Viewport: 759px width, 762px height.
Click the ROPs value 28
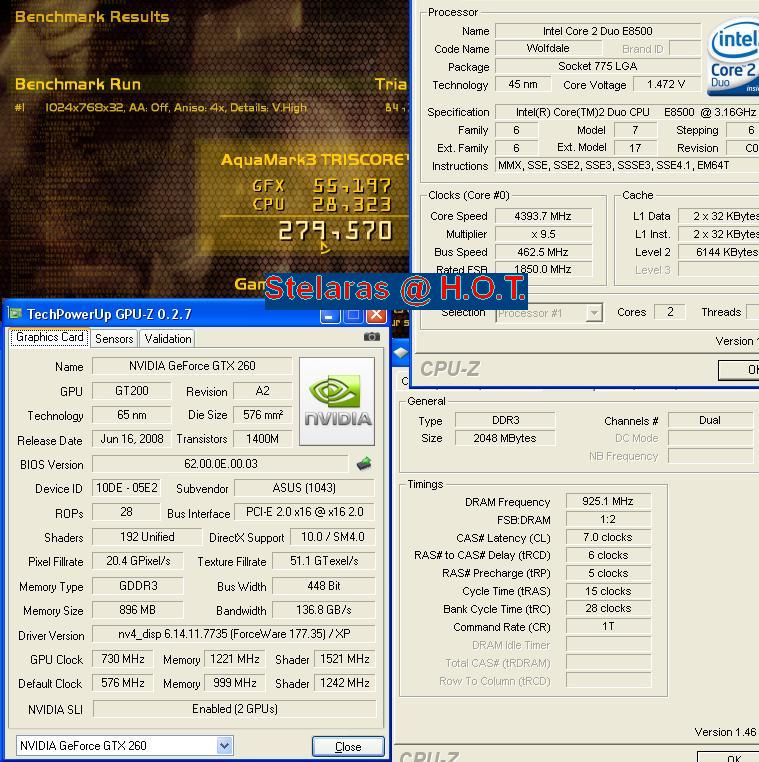[126, 512]
